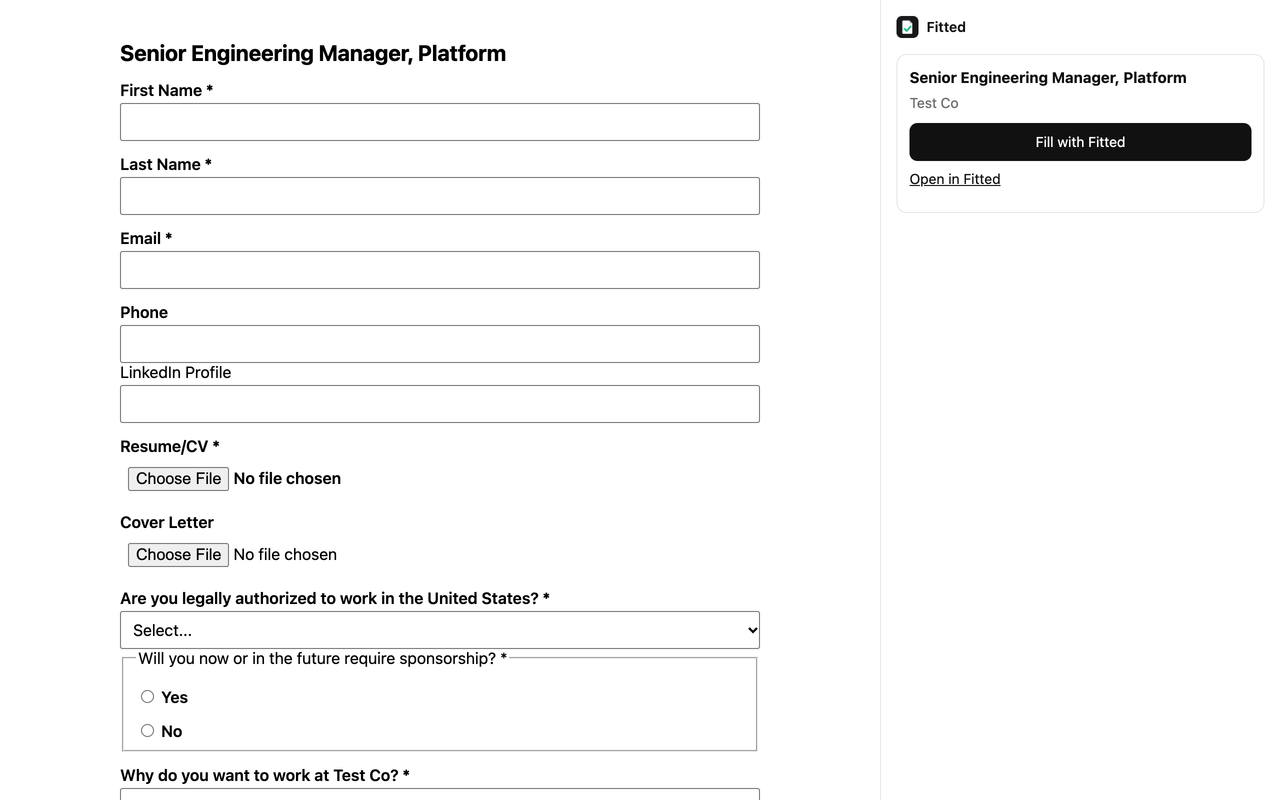Select No for requiring sponsorship
The image size is (1280, 800).
[147, 731]
